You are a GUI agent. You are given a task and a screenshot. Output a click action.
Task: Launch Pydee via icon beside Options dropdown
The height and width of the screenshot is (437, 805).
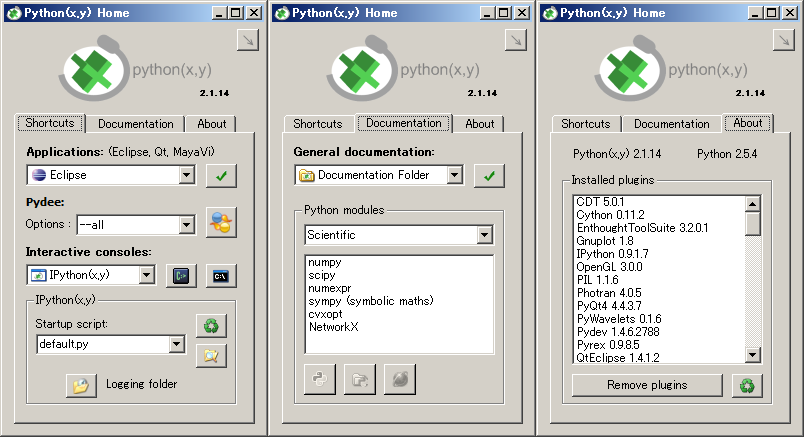point(221,224)
